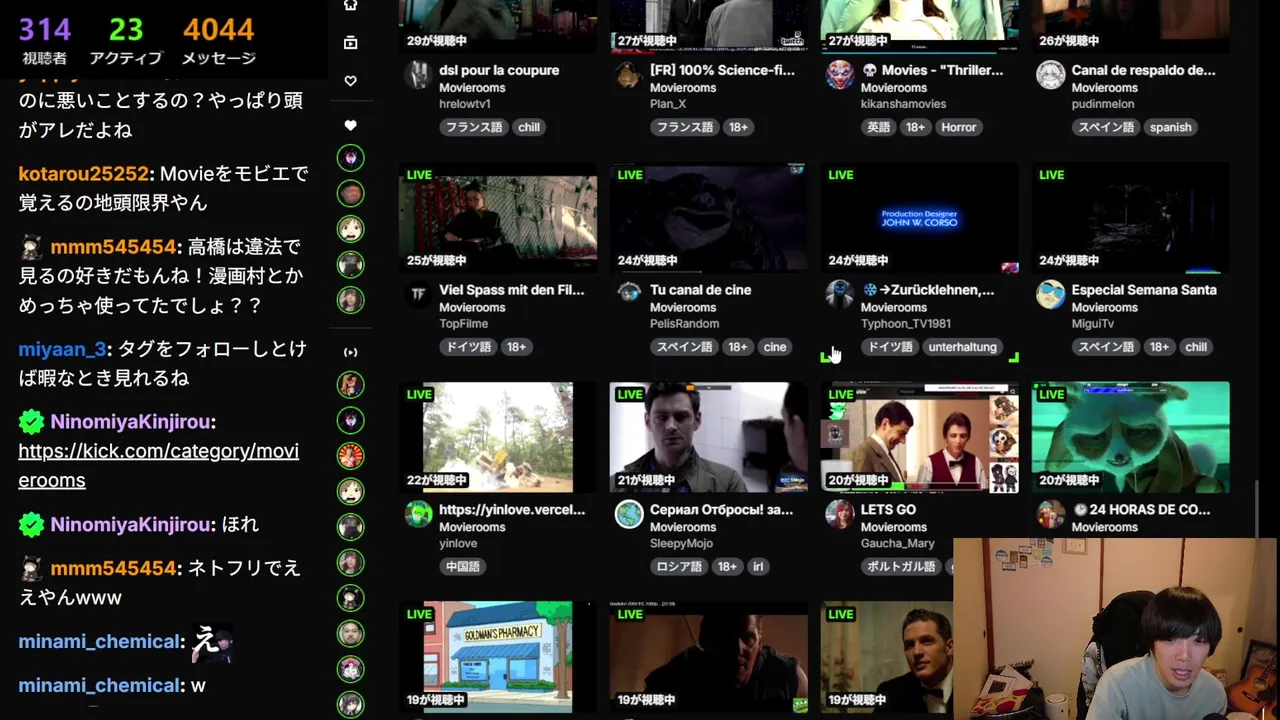
Task: Select the Horror tag on kikanshamovies
Action: click(959, 127)
